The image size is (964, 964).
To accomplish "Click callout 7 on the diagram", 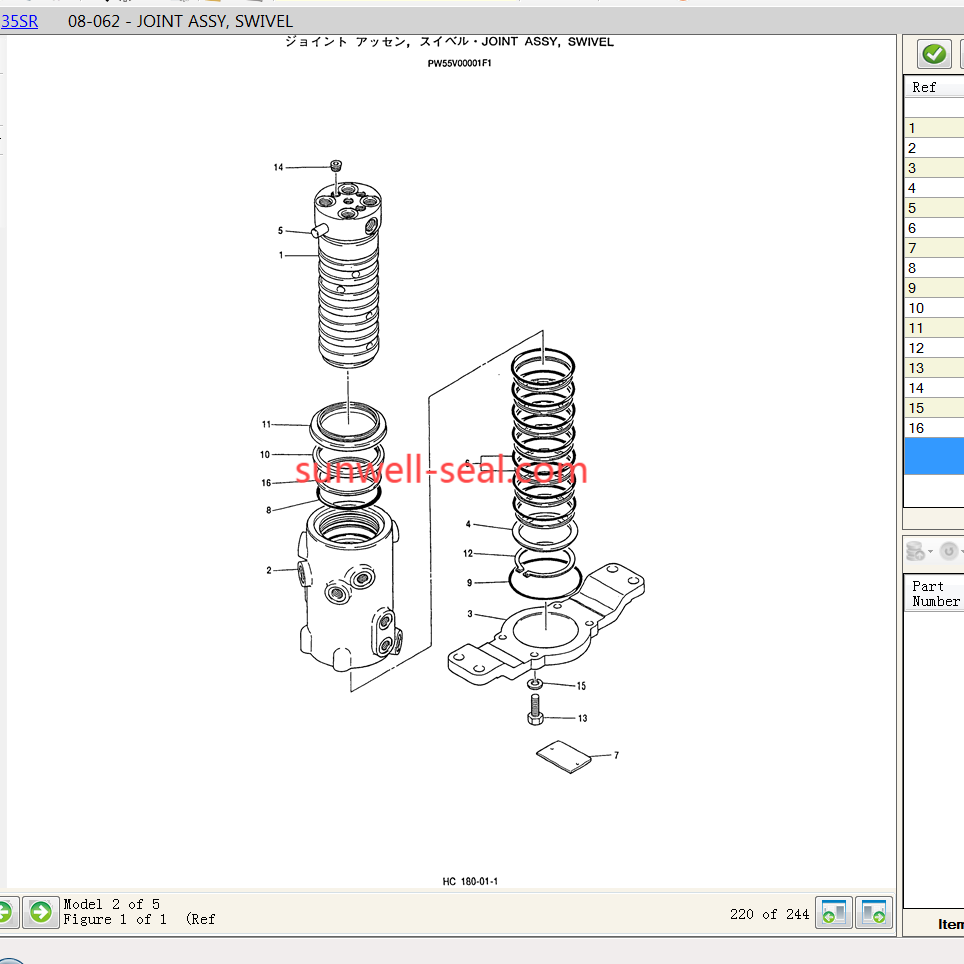I will click(x=616, y=755).
